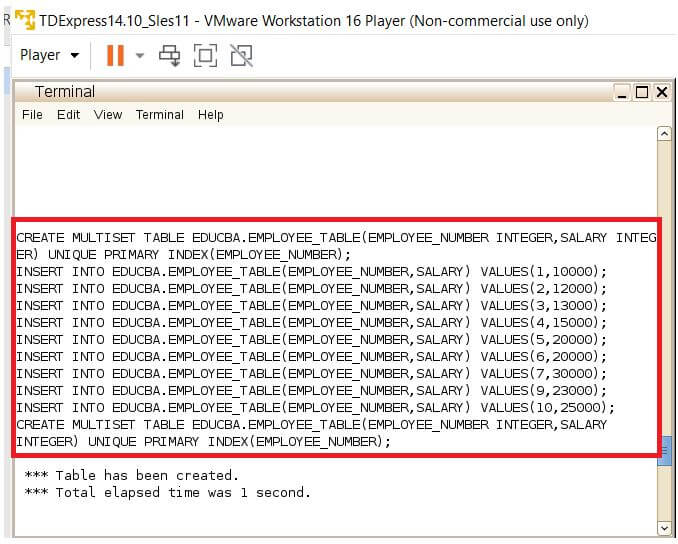Expand the power options arrow beside pause
678x544 pixels.
click(140, 55)
